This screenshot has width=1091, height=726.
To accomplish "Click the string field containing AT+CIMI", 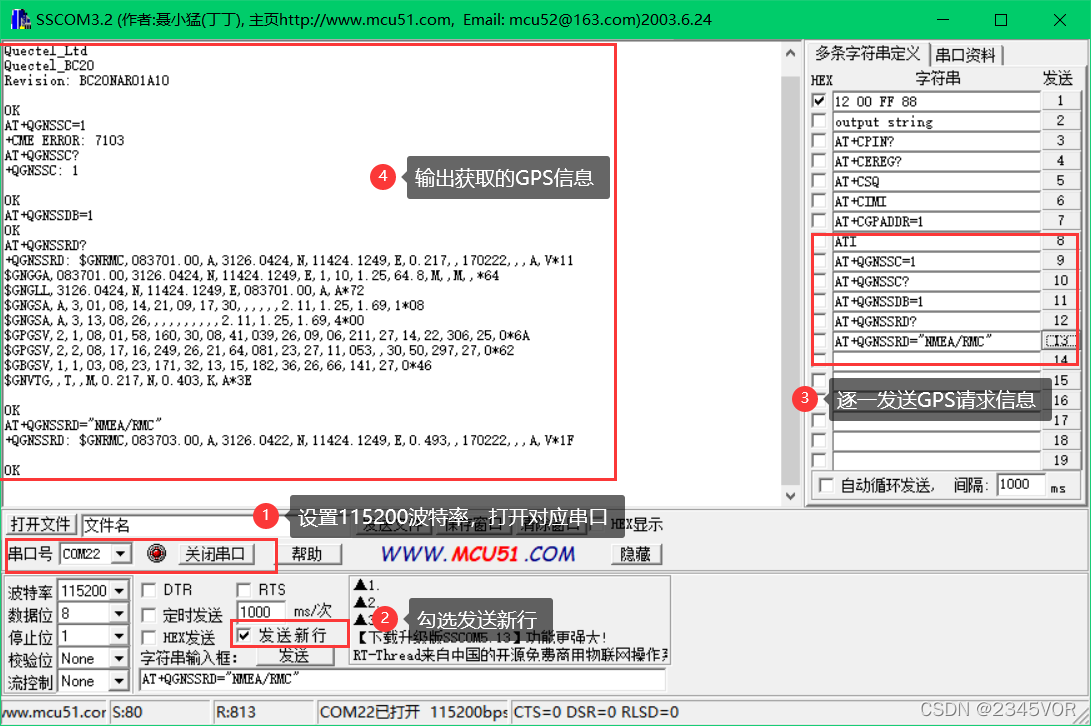I will pyautogui.click(x=936, y=201).
